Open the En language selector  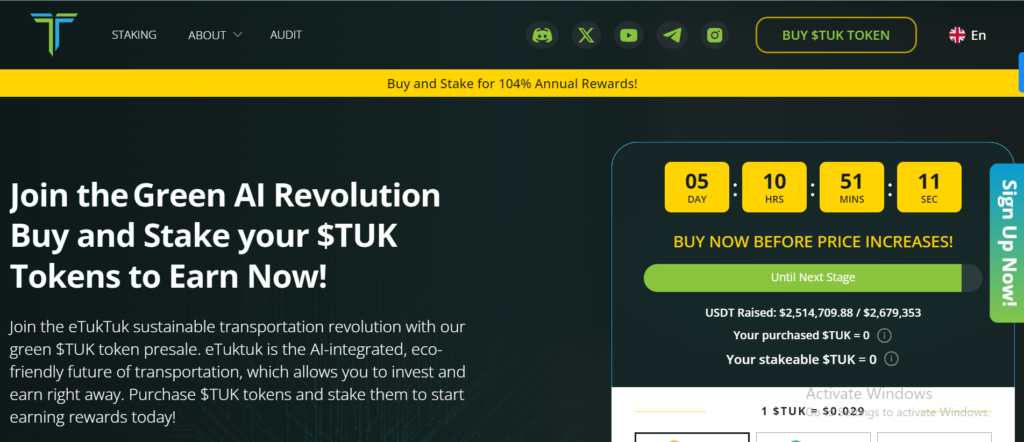(x=968, y=35)
